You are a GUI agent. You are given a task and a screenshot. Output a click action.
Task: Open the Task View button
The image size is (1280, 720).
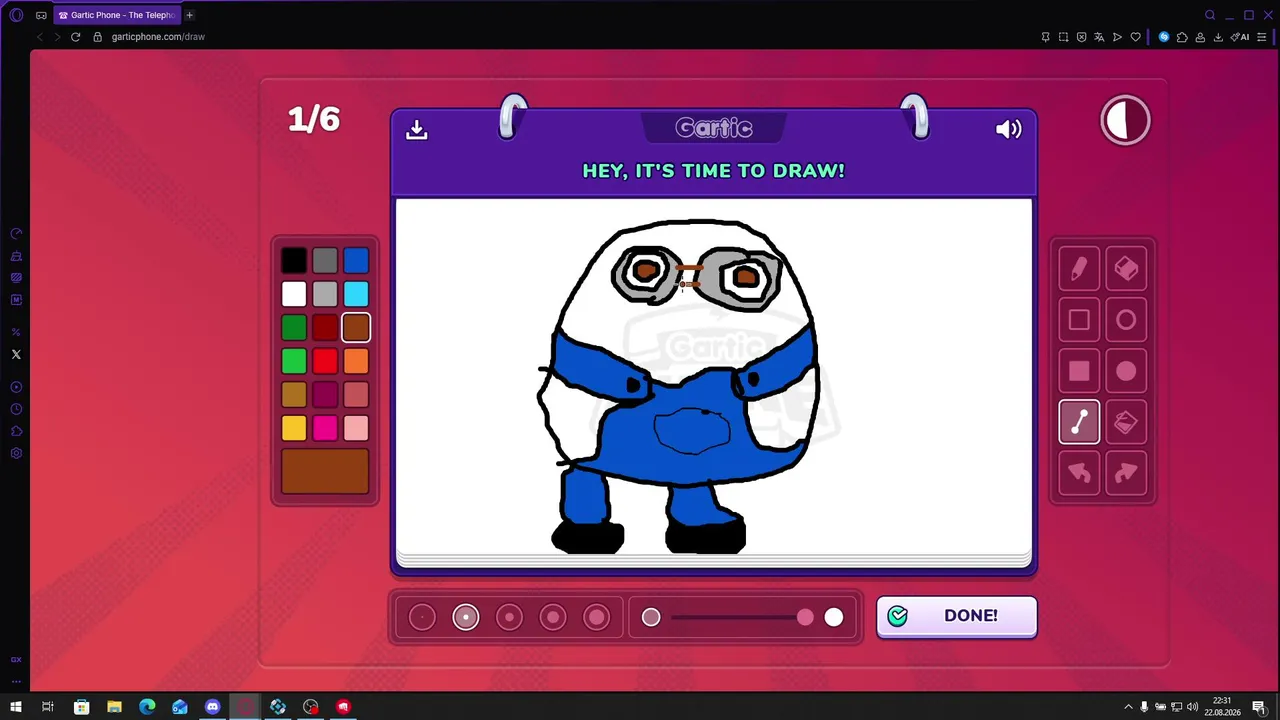tap(47, 707)
